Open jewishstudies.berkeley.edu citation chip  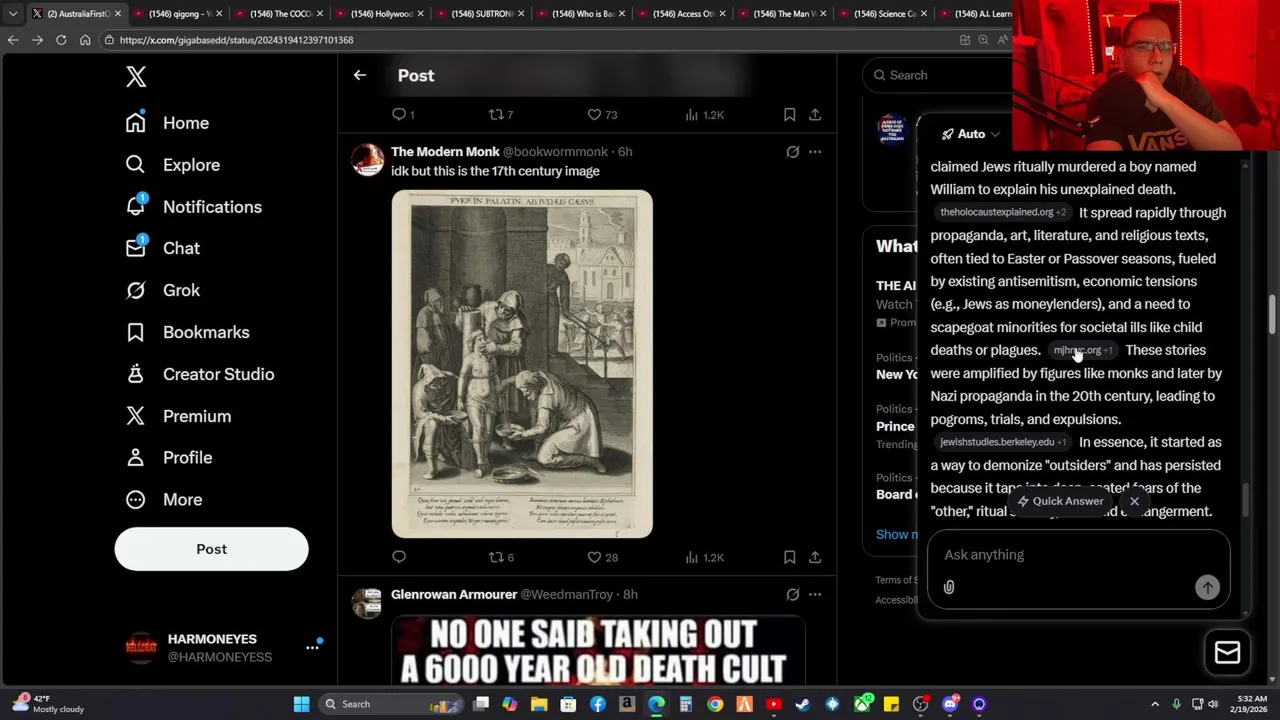pyautogui.click(x=1003, y=442)
